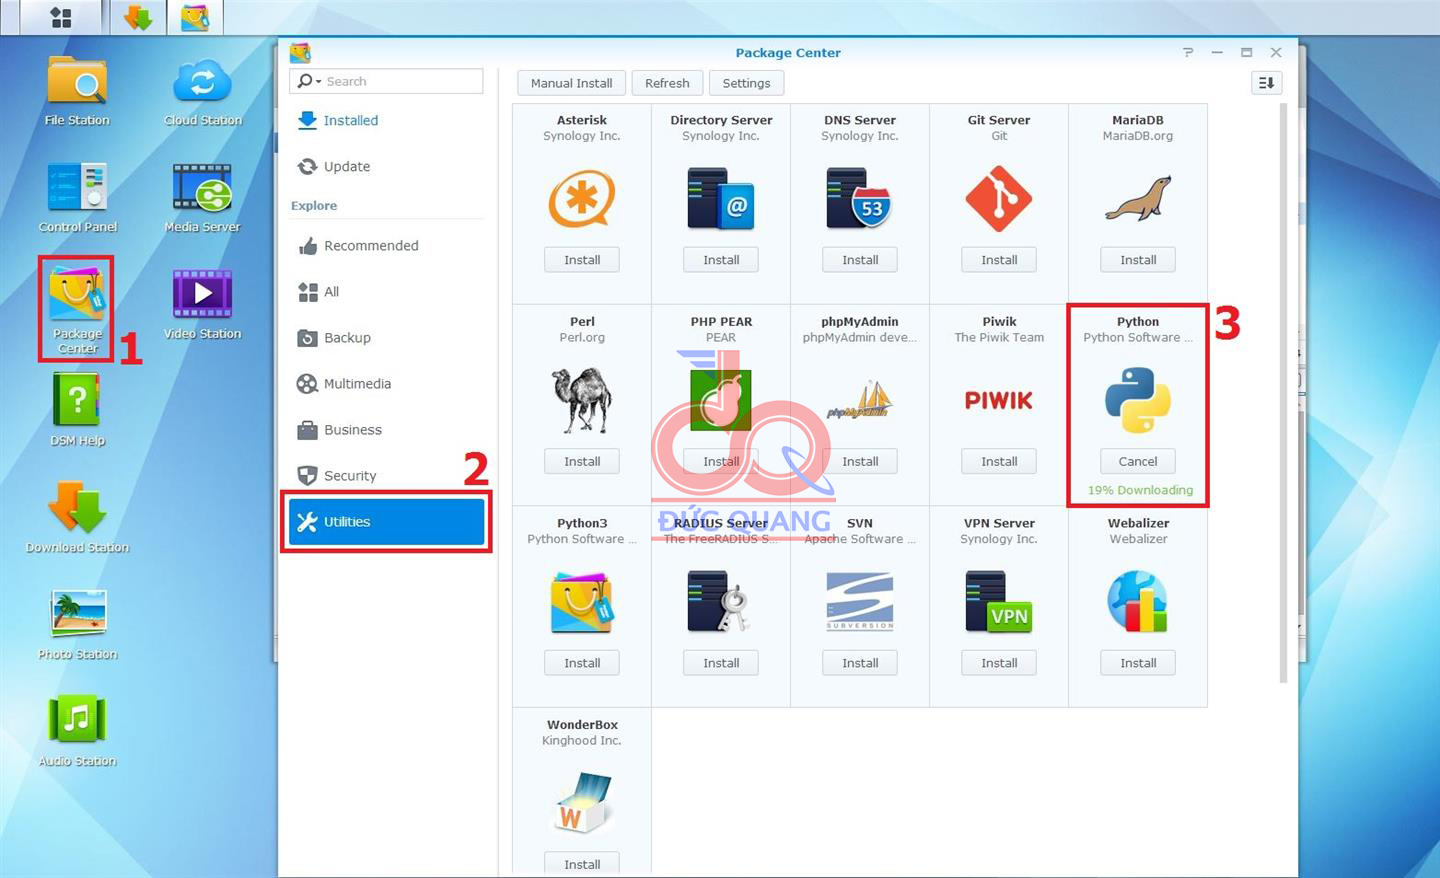
Task: Install the Perl package
Action: click(582, 461)
